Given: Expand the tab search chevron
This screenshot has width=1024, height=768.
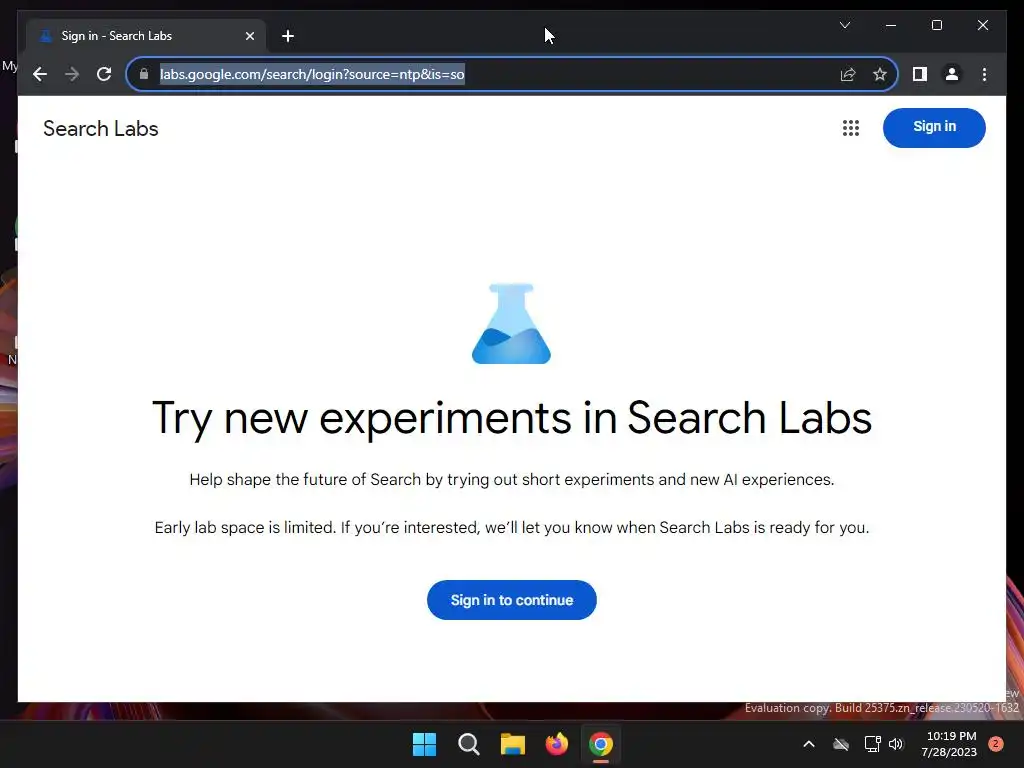Looking at the screenshot, I should coord(844,25).
